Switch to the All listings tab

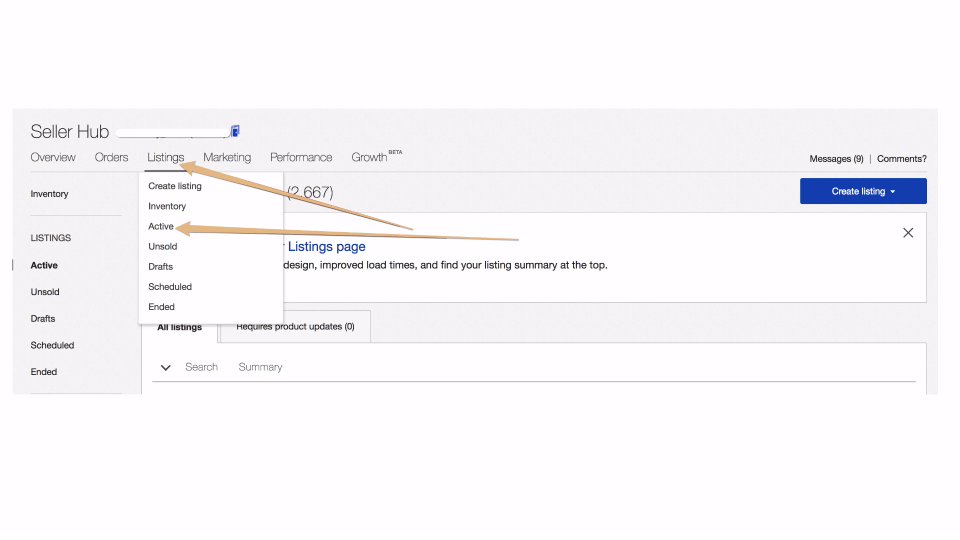point(179,328)
